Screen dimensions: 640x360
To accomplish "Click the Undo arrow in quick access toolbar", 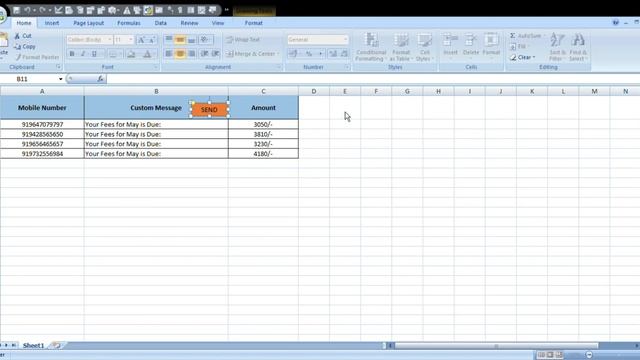I will click(27, 10).
